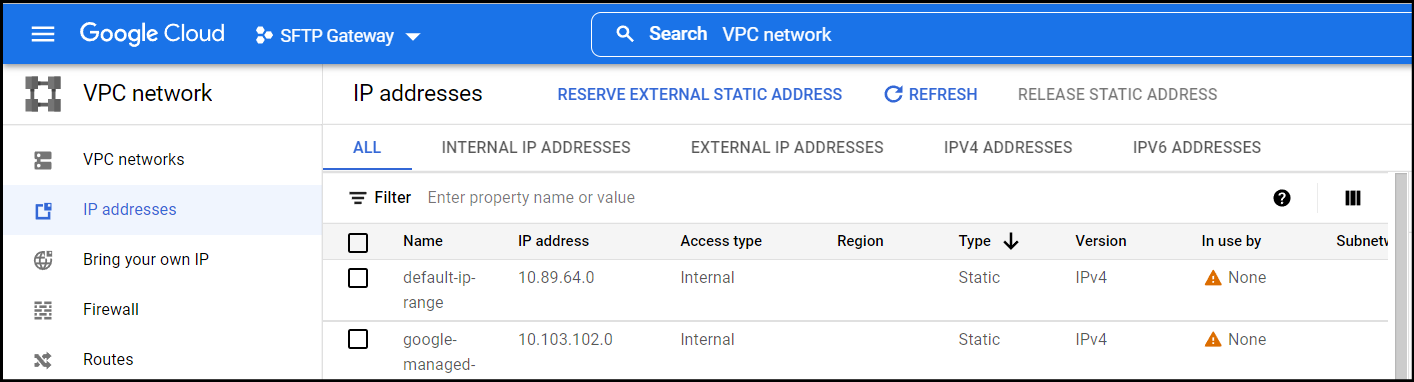Open the hamburger navigation menu

[43, 34]
